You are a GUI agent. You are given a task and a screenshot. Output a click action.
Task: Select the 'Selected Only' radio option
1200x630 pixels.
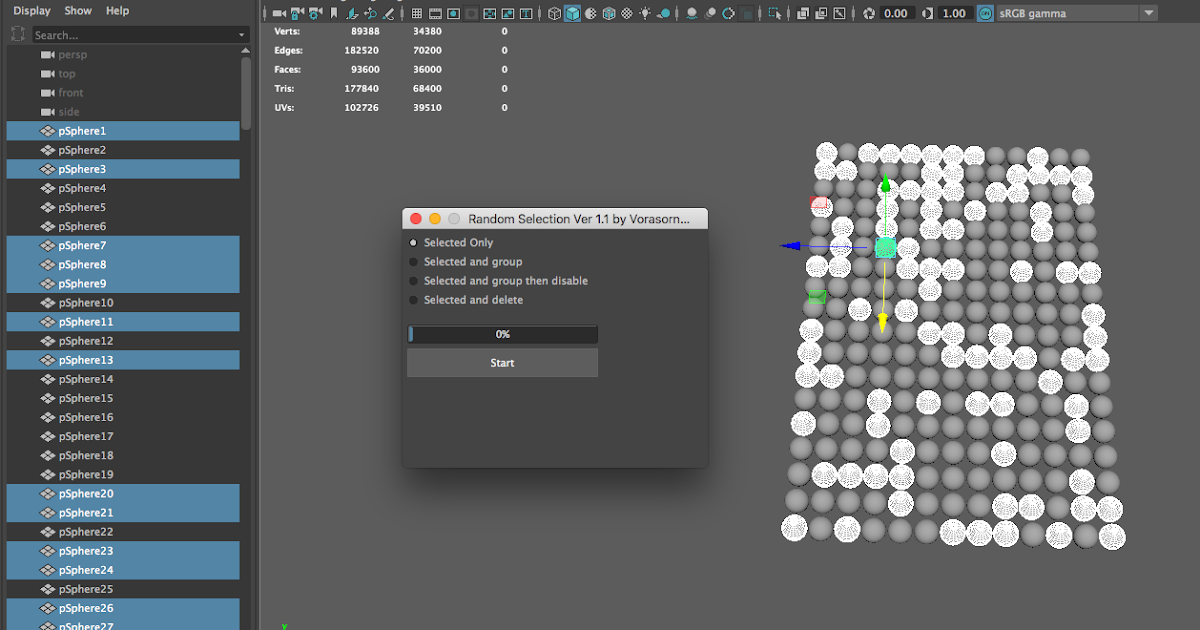pyautogui.click(x=414, y=242)
